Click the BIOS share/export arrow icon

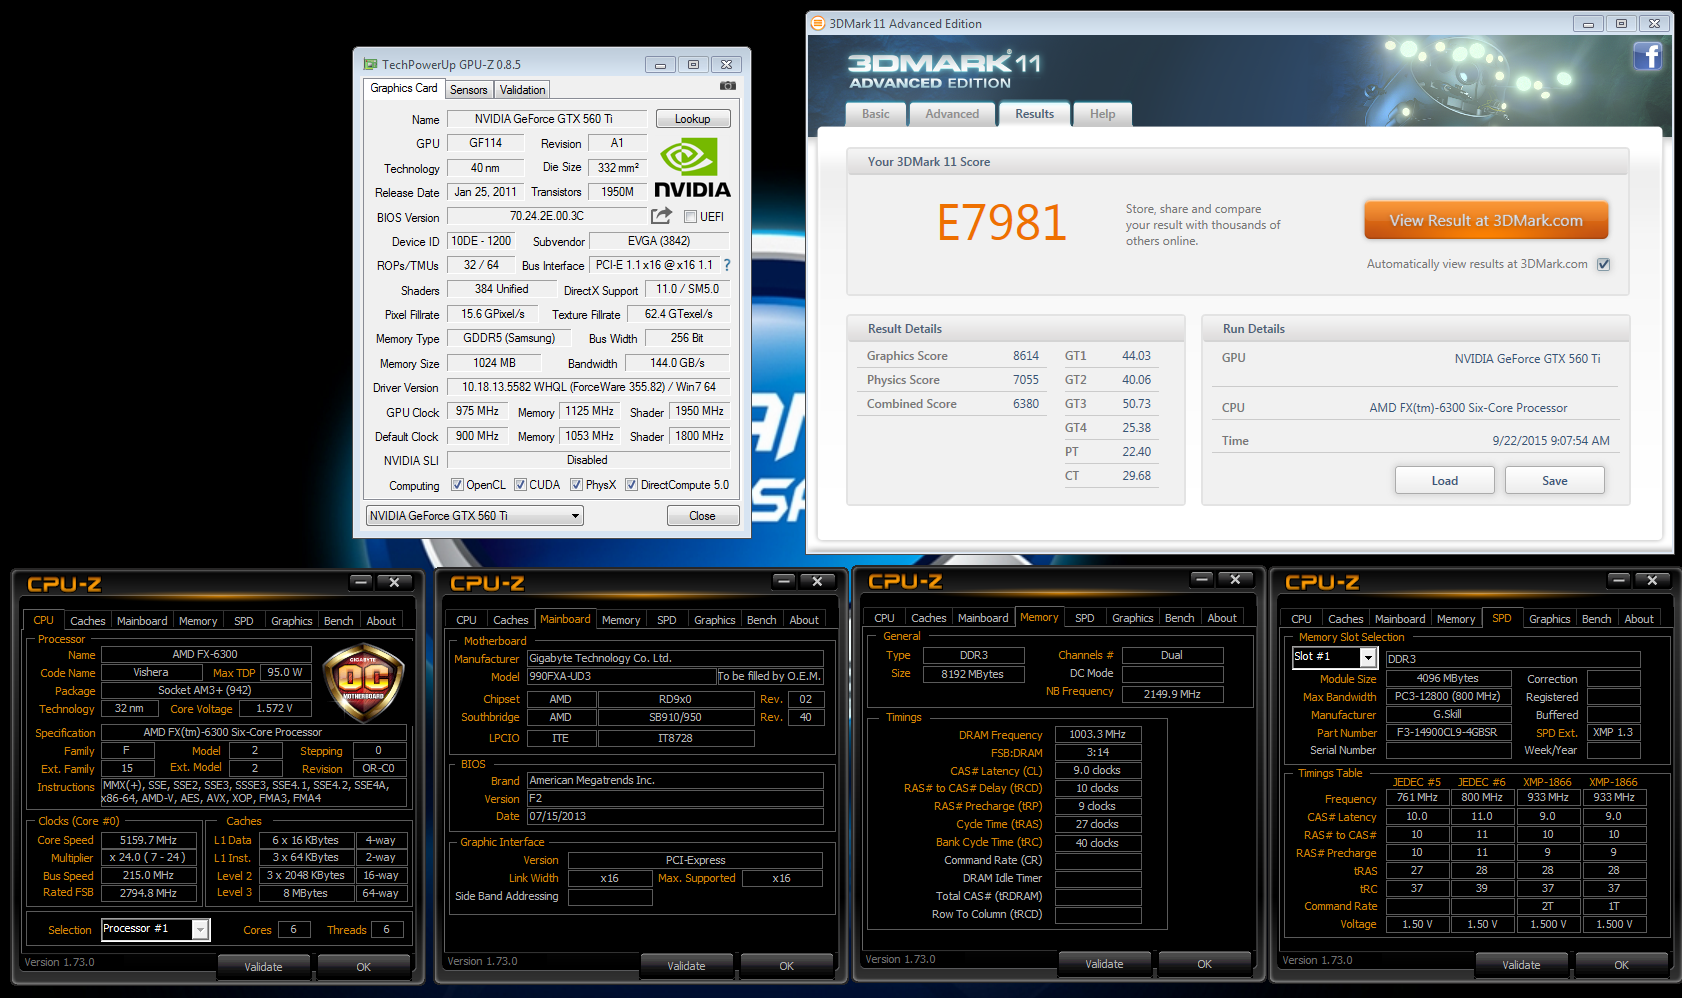click(661, 216)
